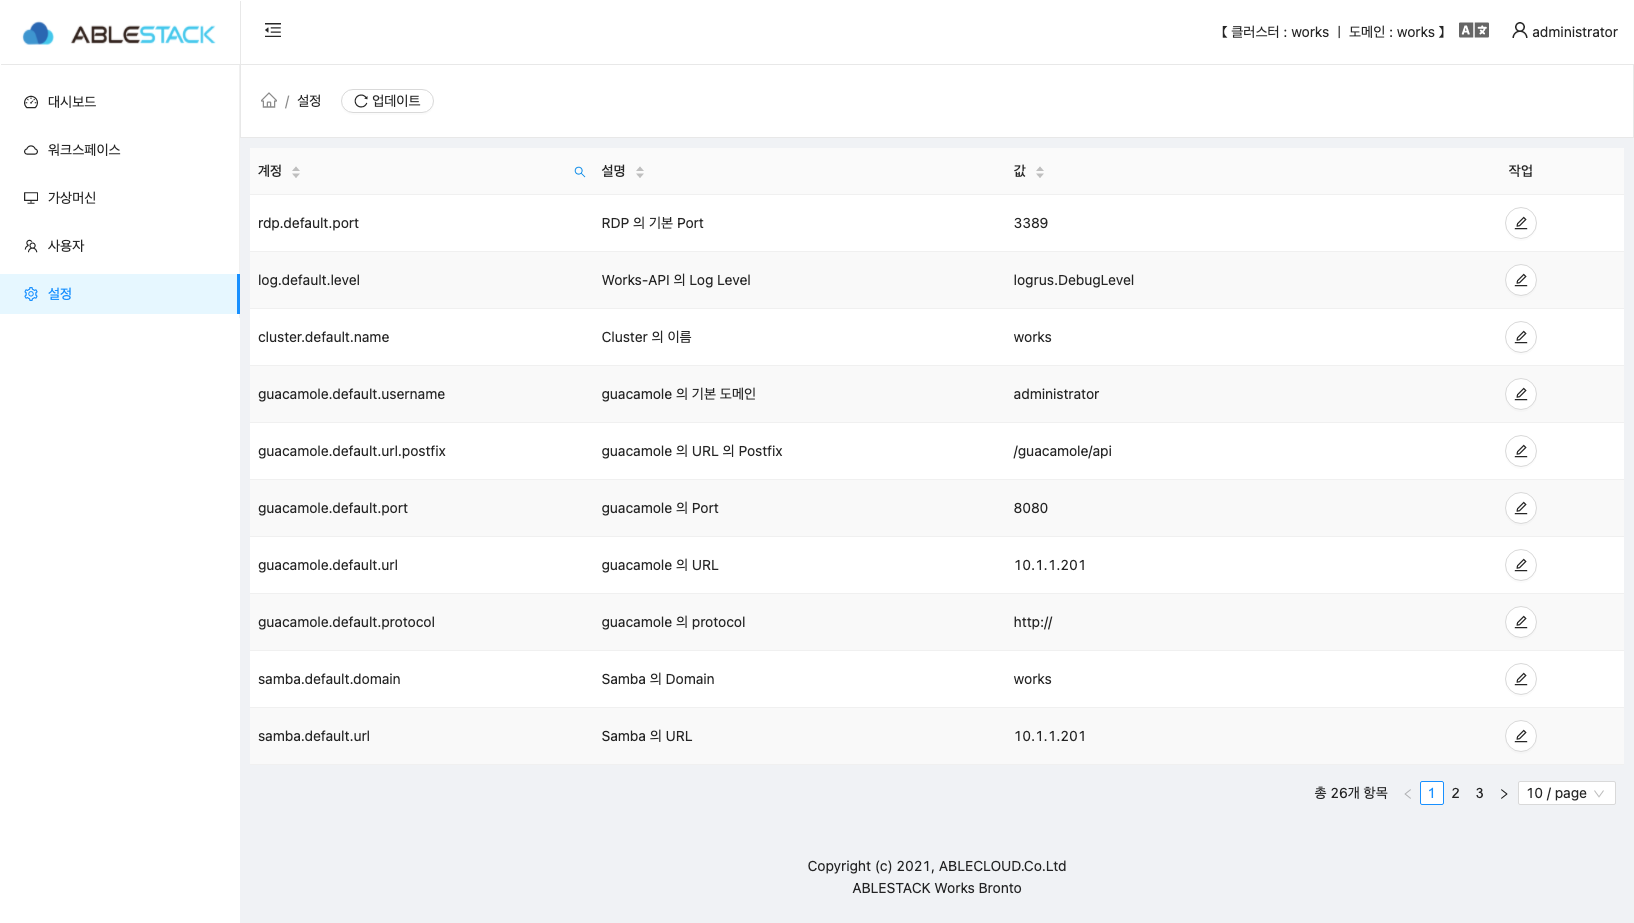Sort the 설명 column
Viewport: 1634px width, 923px height.
point(641,171)
